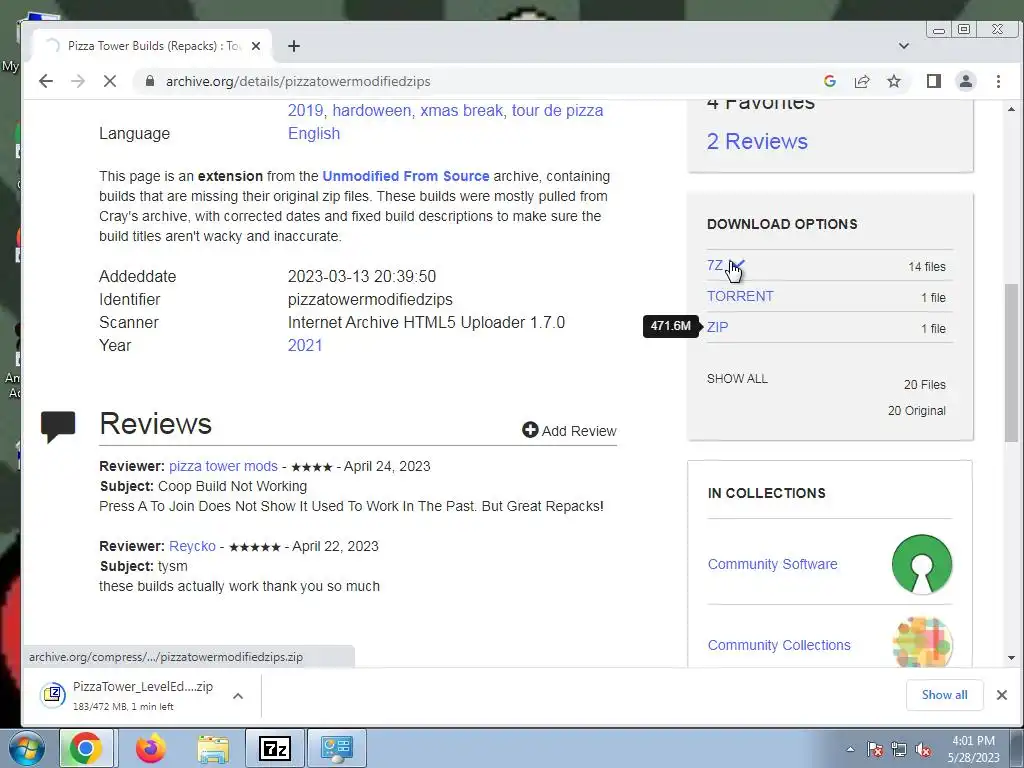The width and height of the screenshot is (1024, 768).
Task: Stop loading the page
Action: point(110,81)
